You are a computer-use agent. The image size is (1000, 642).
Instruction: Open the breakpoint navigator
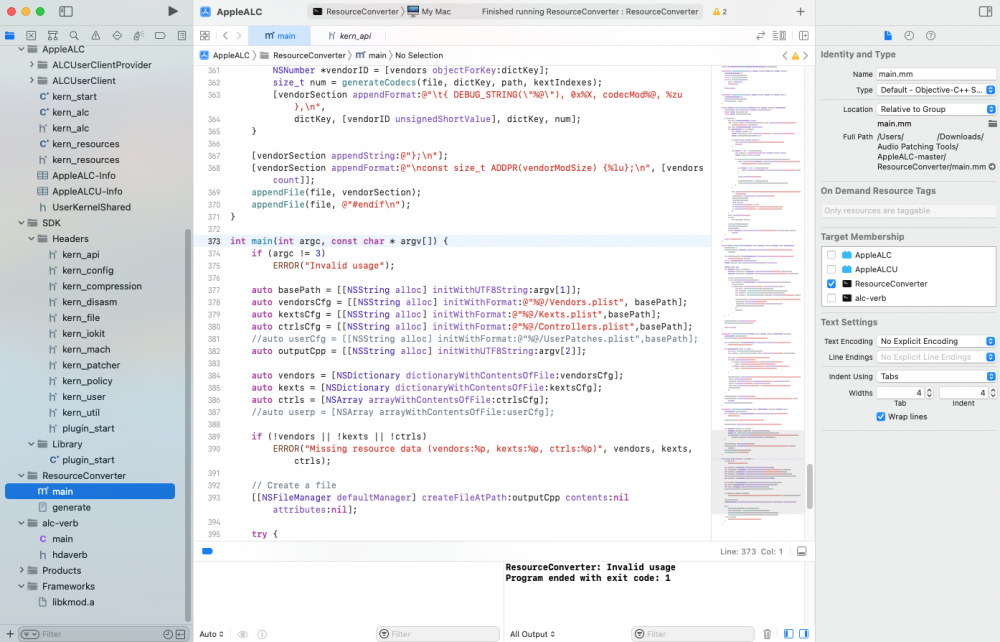point(160,36)
